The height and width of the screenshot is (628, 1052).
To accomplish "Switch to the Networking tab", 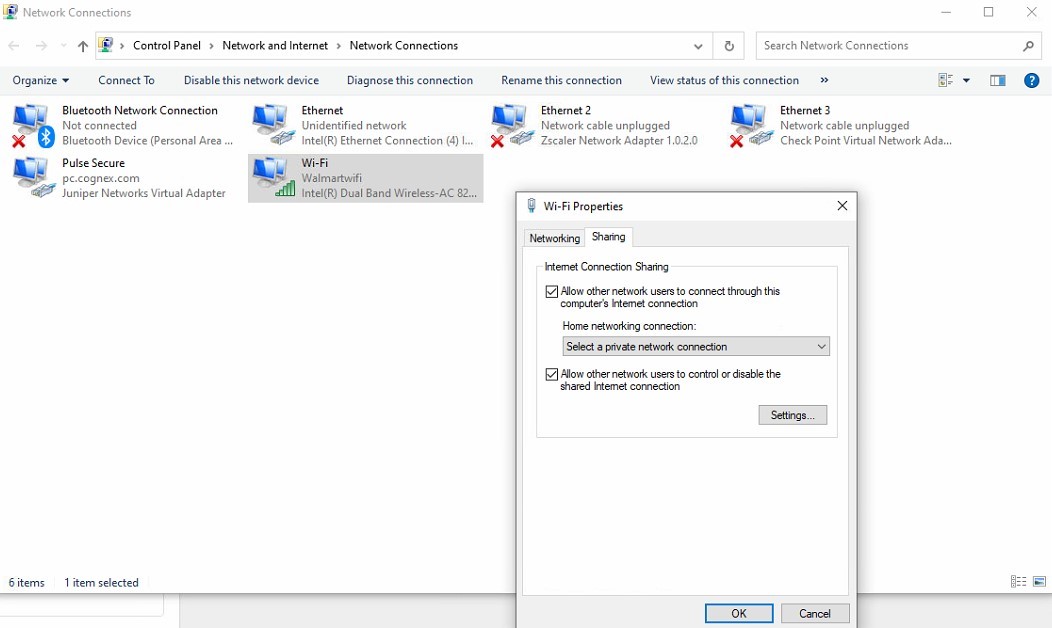I will point(554,238).
